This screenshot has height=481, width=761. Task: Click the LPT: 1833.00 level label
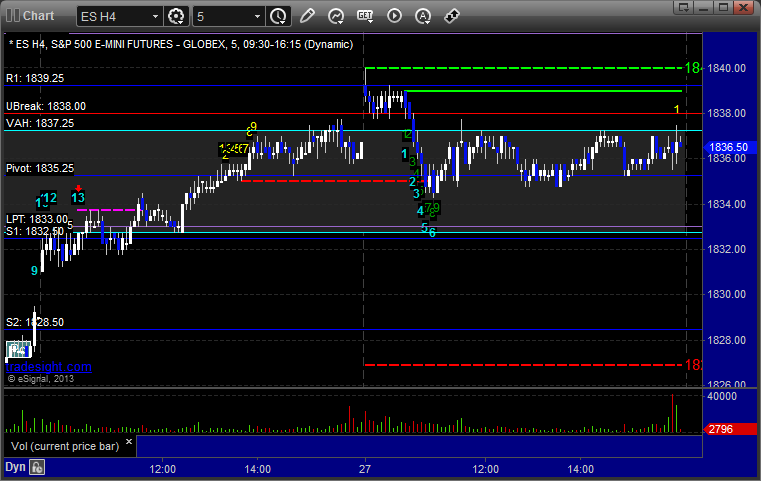tap(37, 219)
